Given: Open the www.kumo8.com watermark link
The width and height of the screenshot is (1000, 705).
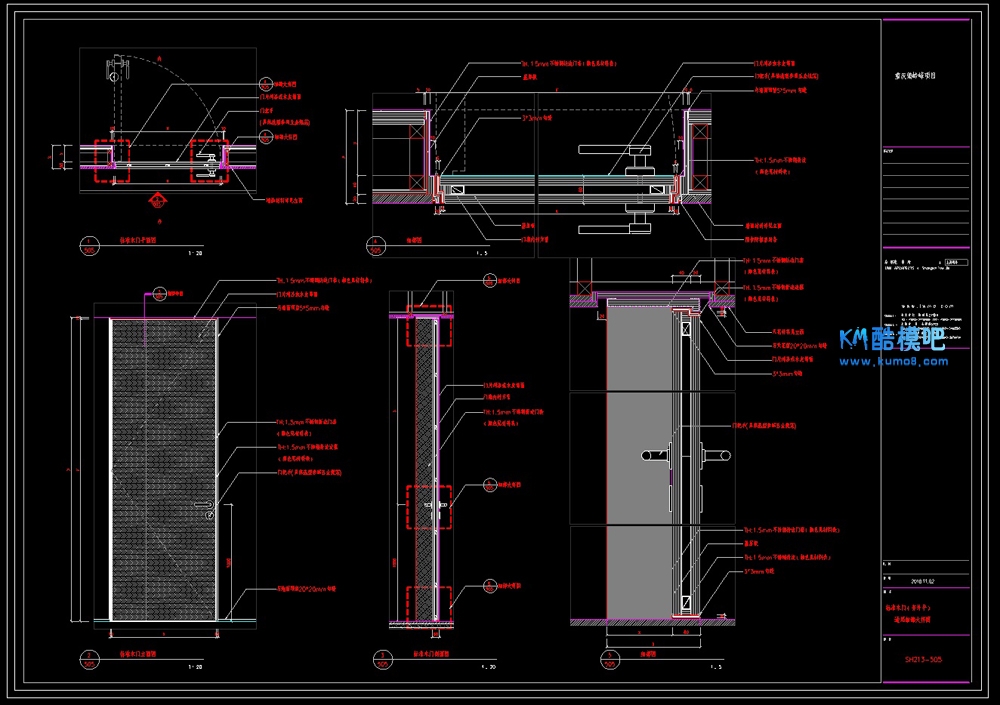Looking at the screenshot, I should point(895,361).
